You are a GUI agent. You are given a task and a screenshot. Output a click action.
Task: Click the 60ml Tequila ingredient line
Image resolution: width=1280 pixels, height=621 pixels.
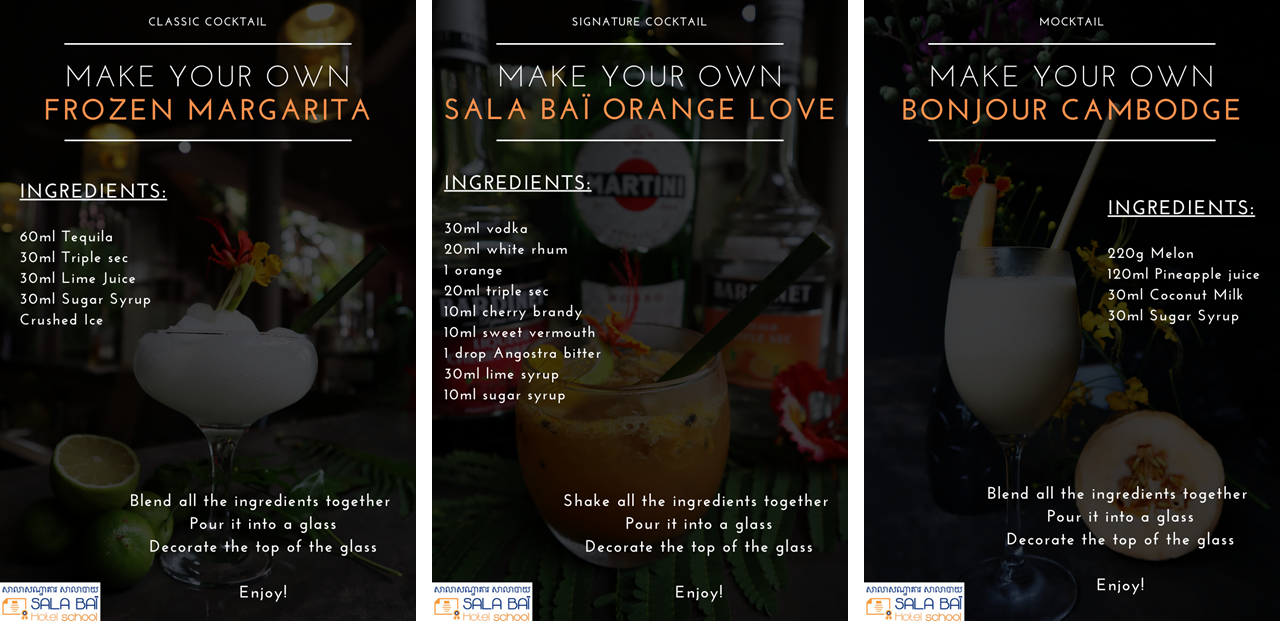pyautogui.click(x=67, y=237)
